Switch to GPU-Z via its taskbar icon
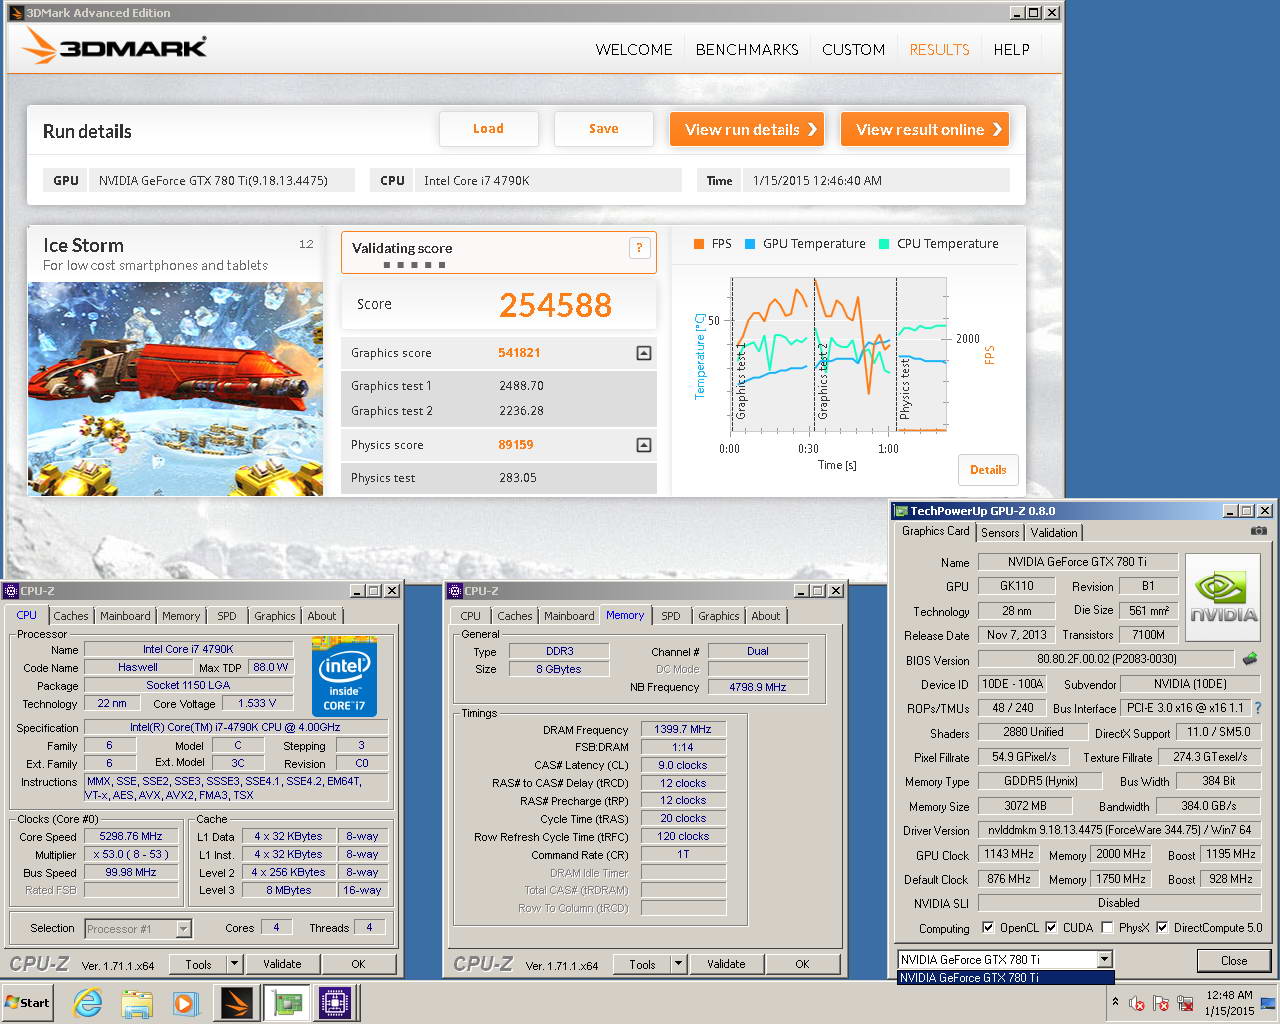The image size is (1280, 1024). [286, 1003]
